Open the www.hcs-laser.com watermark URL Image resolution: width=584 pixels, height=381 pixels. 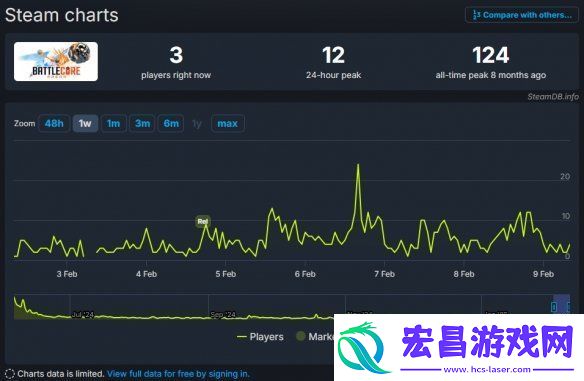(487, 370)
